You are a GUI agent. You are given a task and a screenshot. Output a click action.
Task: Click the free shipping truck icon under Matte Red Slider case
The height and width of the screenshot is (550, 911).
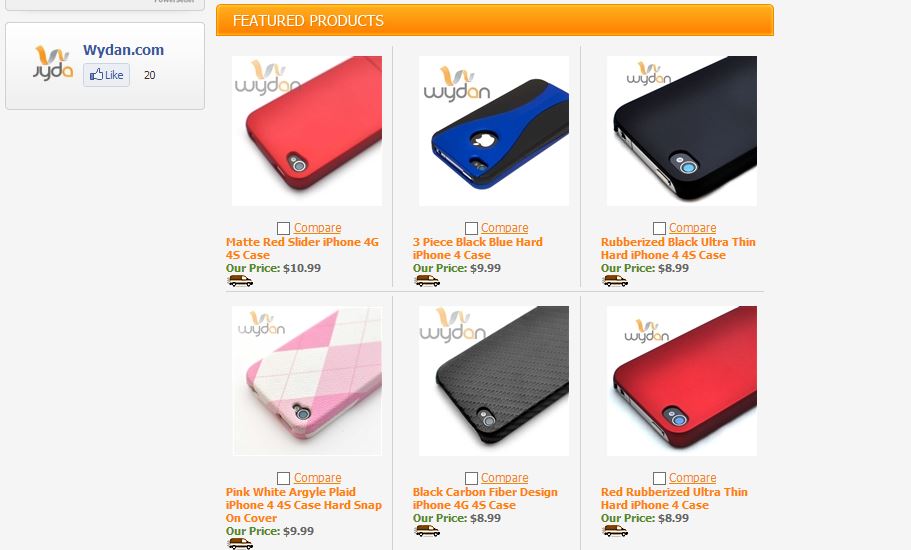(x=240, y=281)
